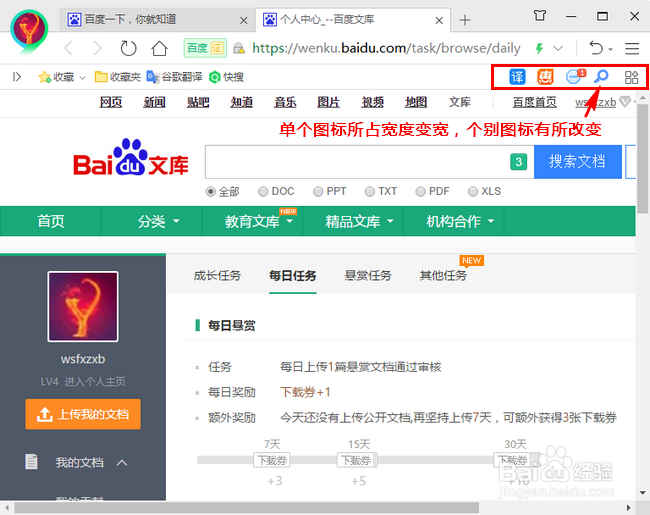Switch to the 每日任务 tab

click(293, 275)
